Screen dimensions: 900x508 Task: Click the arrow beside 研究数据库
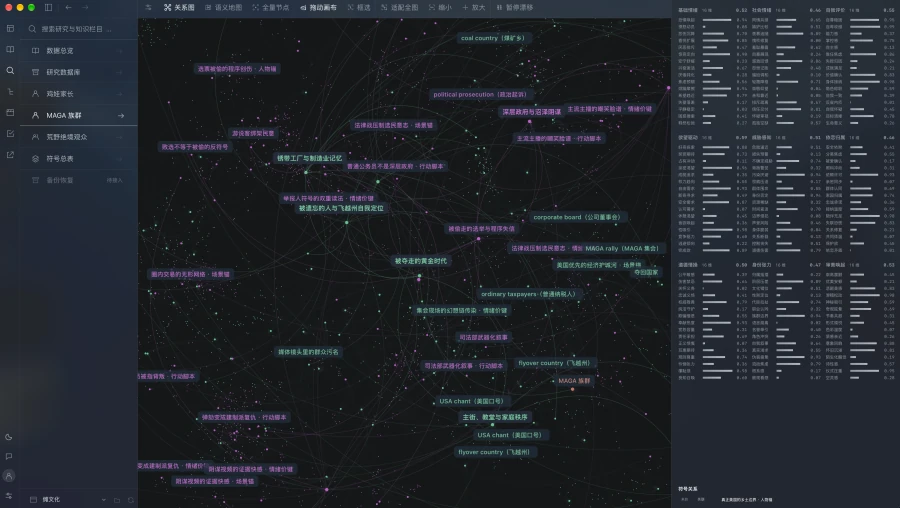(121, 72)
